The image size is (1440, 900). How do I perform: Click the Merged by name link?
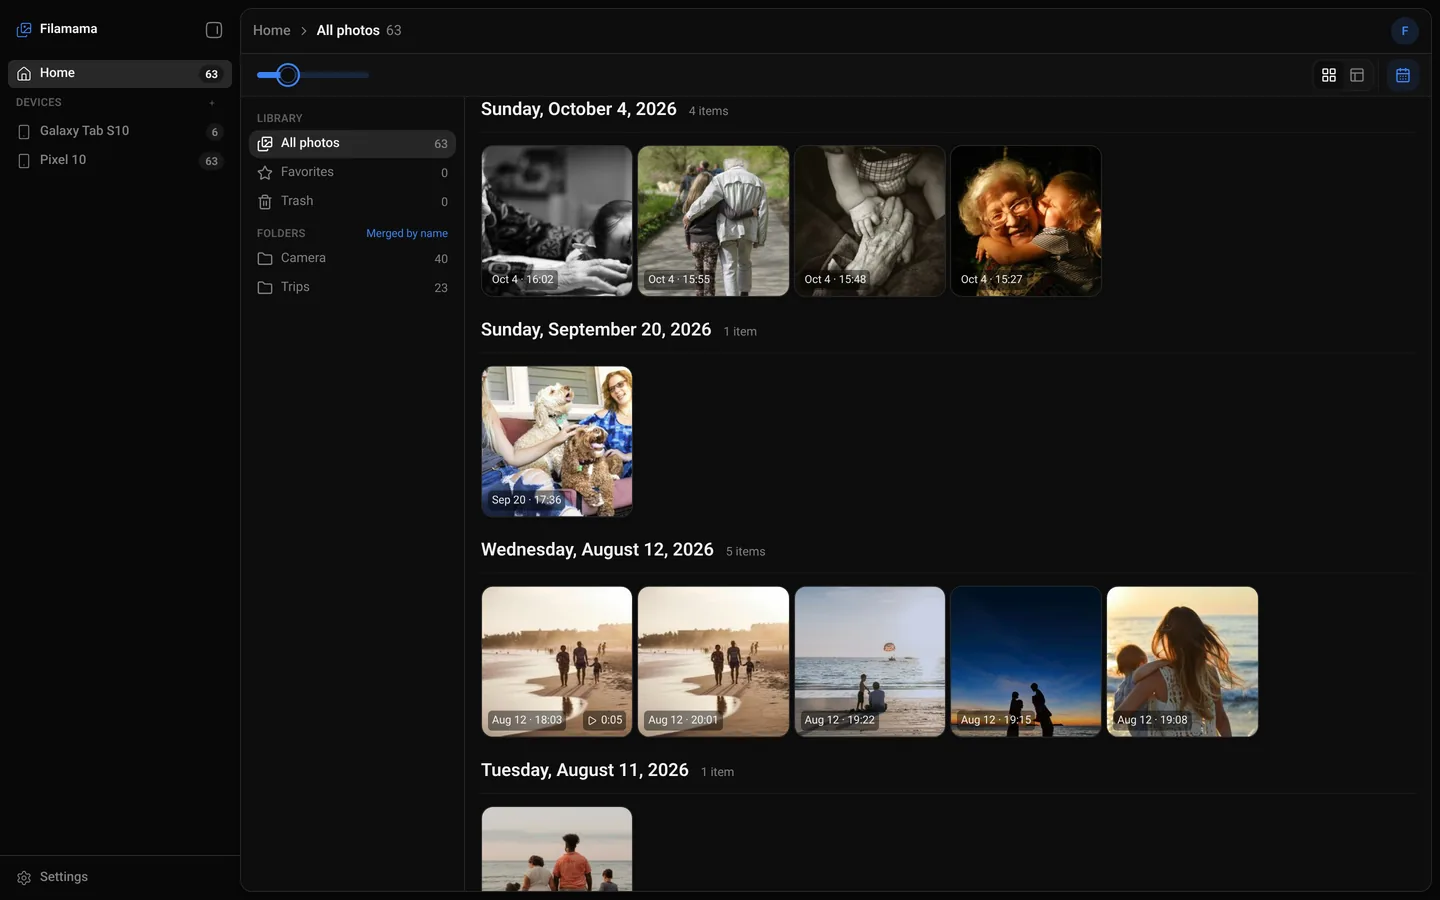click(407, 234)
